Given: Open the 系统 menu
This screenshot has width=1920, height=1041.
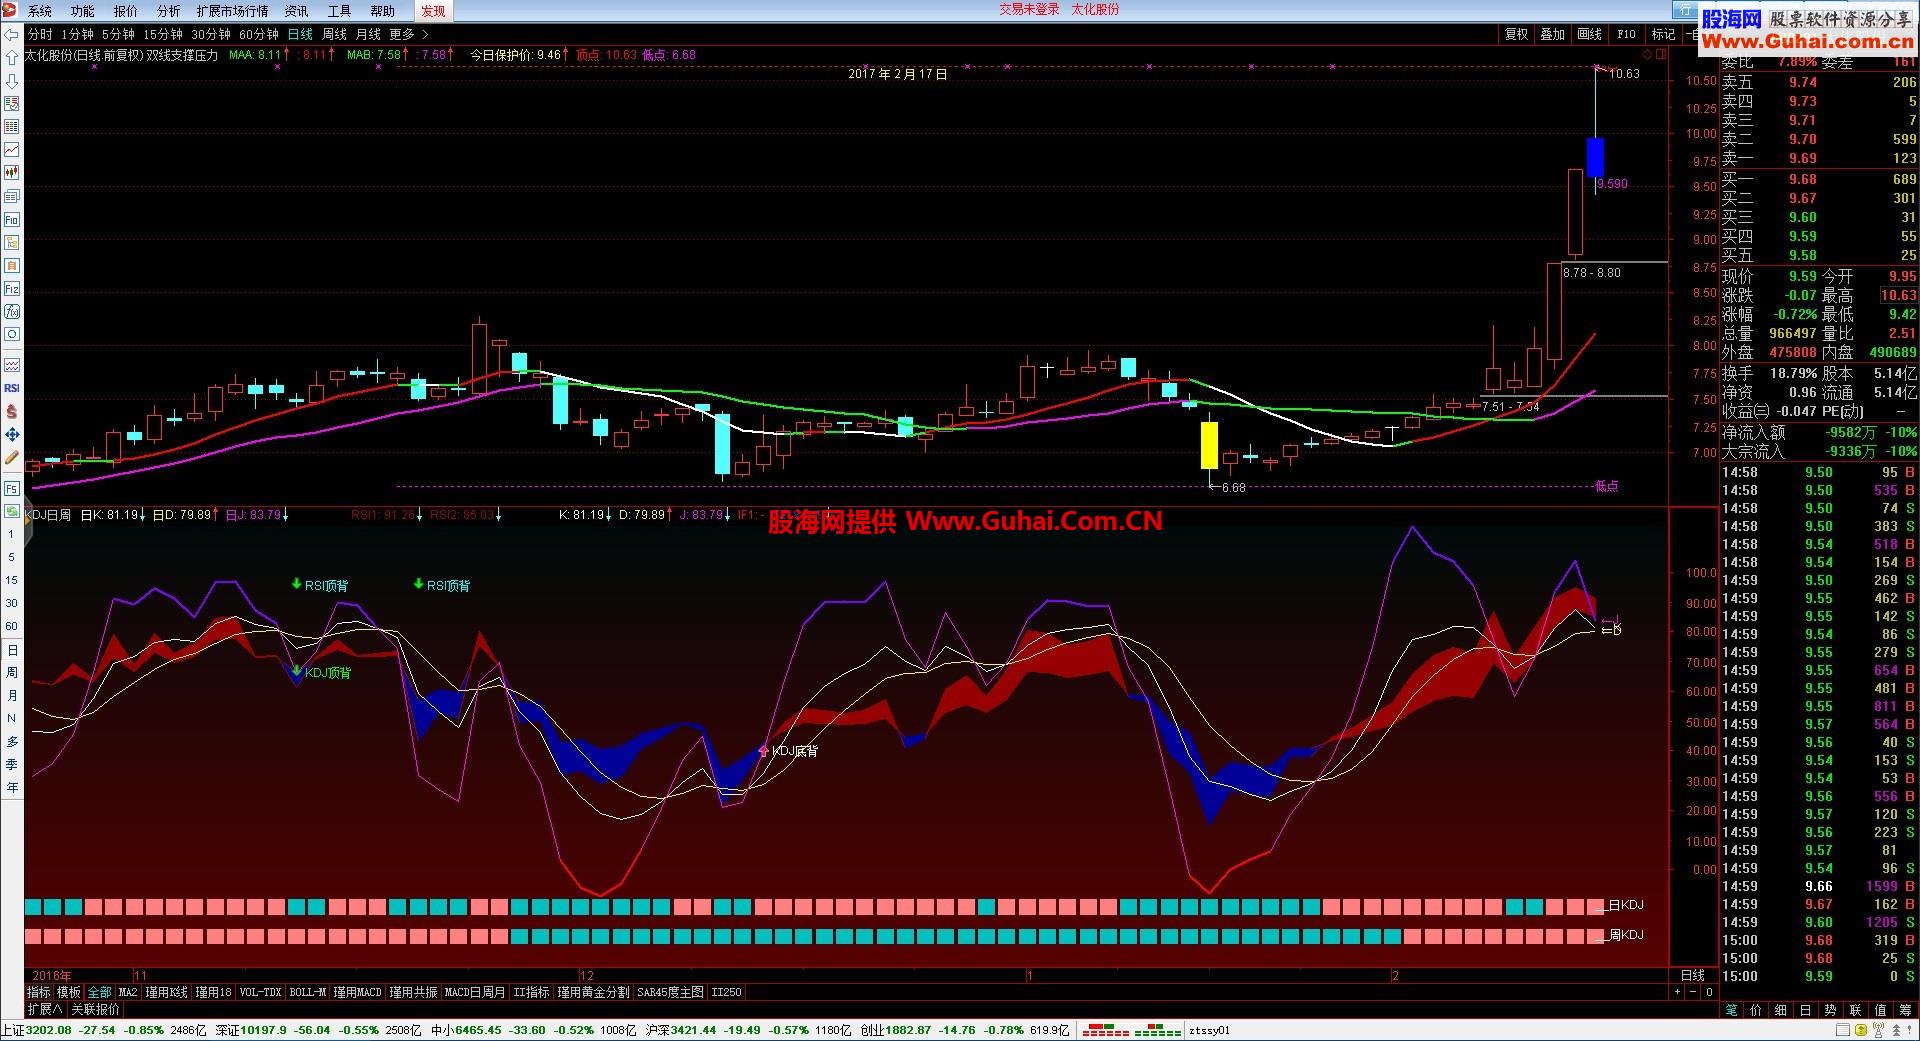Looking at the screenshot, I should click(40, 11).
